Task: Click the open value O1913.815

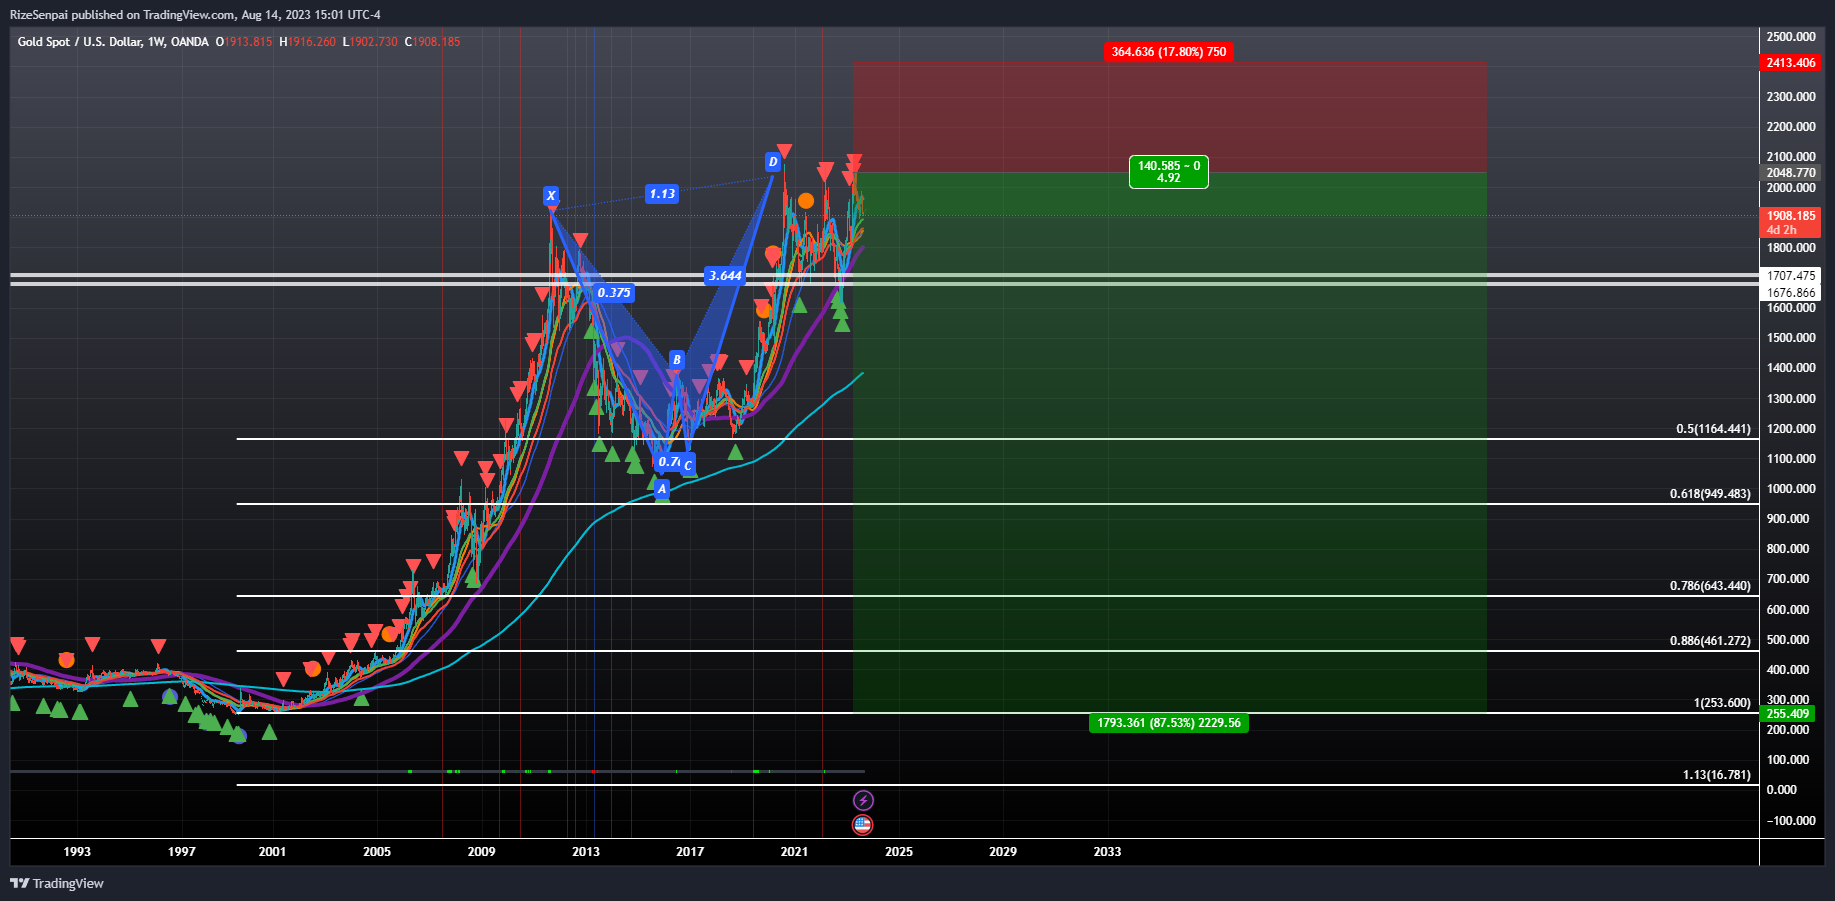Action: pyautogui.click(x=244, y=42)
